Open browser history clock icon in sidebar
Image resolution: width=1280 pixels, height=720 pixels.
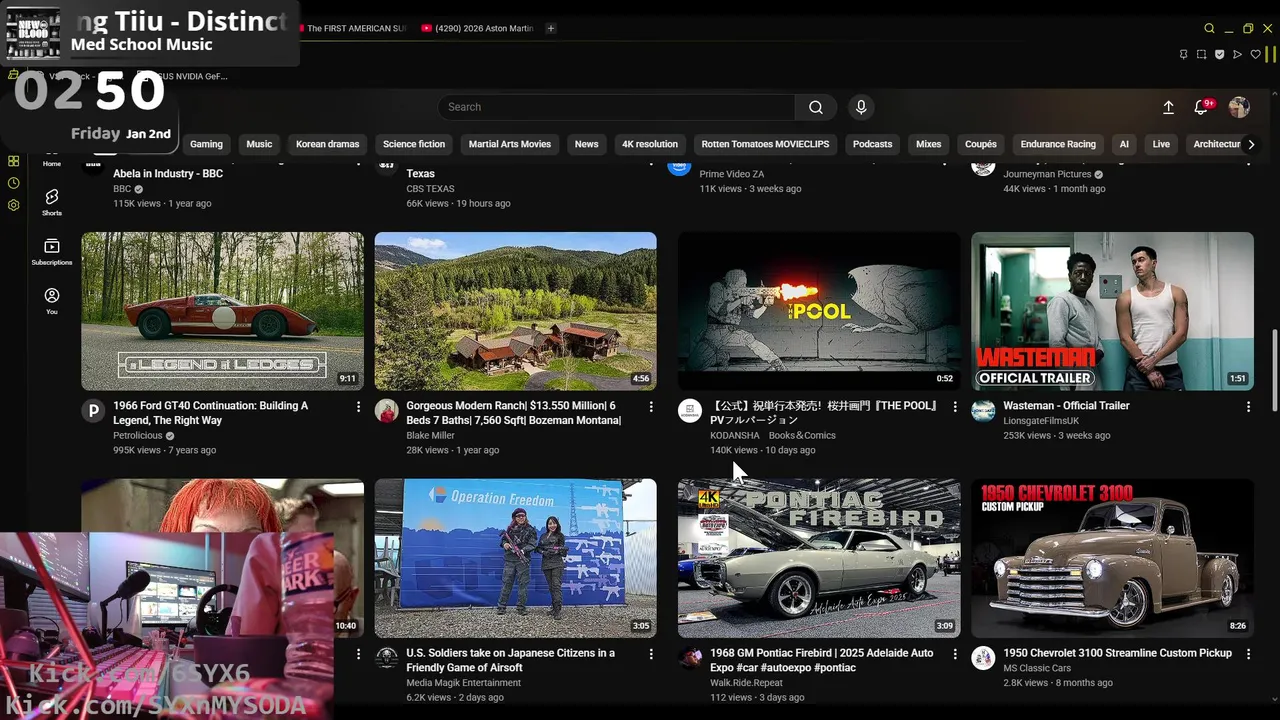[x=13, y=183]
